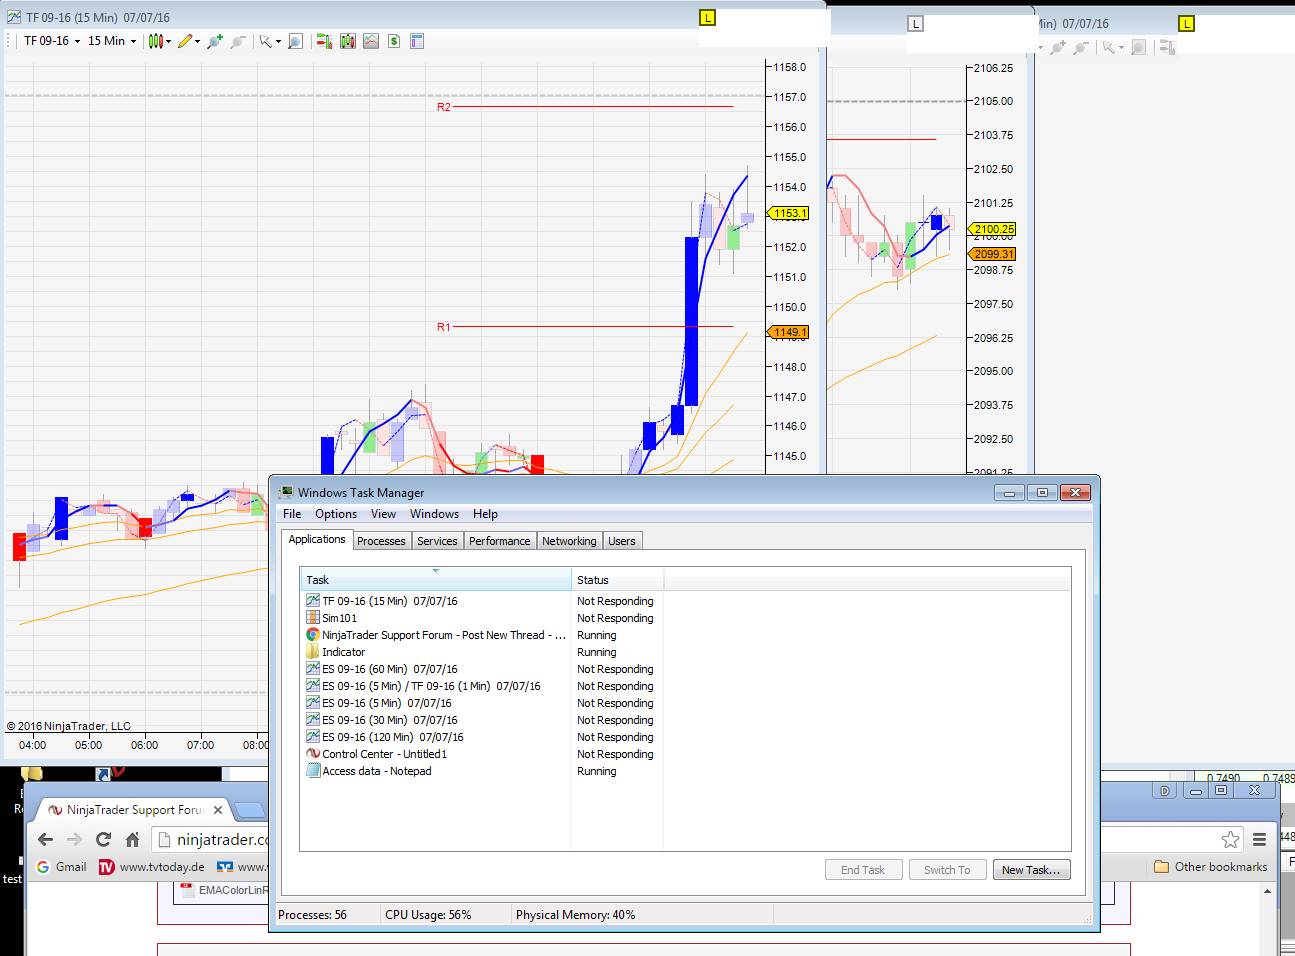Switch to the Applications tab
This screenshot has width=1295, height=956.
point(317,540)
